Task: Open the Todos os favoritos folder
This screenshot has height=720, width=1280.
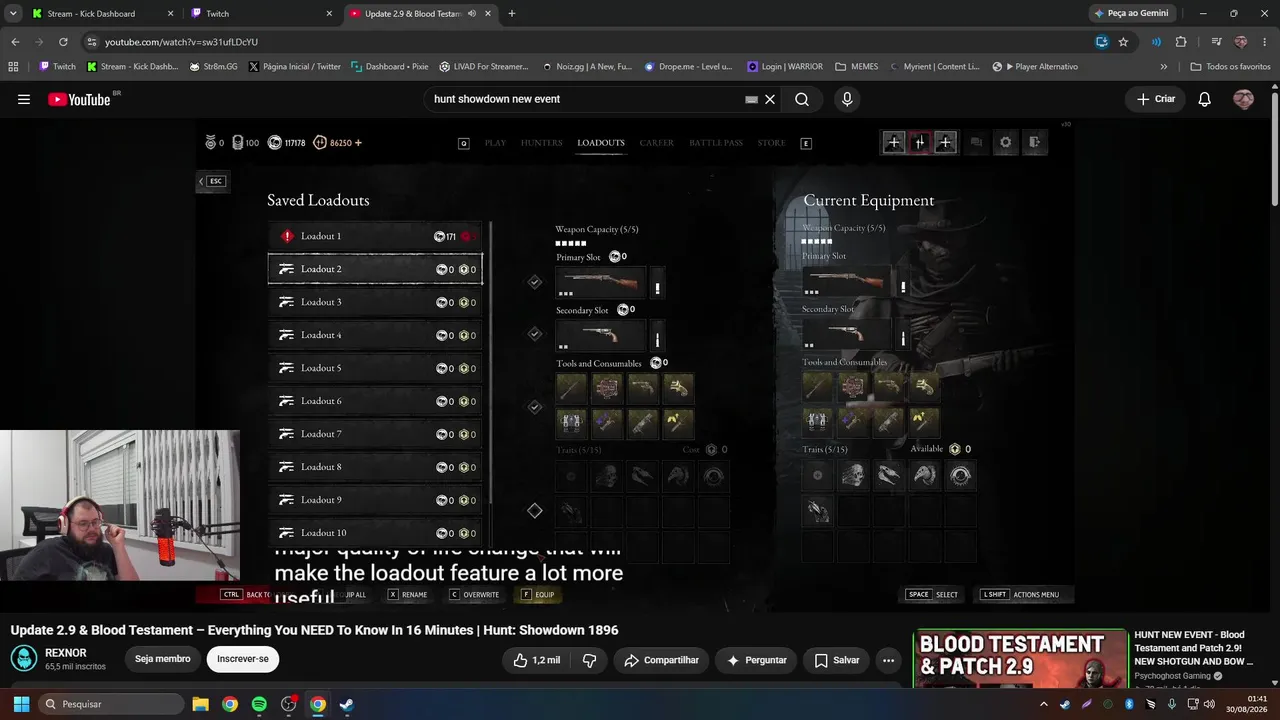Action: [1230, 67]
